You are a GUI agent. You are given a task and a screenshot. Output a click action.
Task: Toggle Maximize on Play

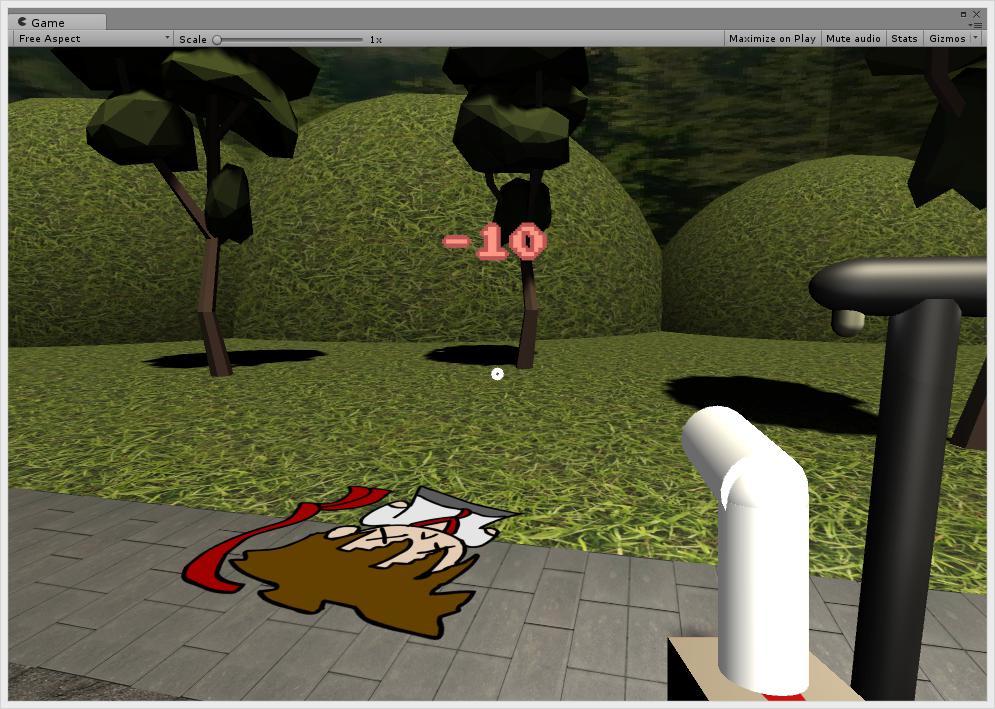pyautogui.click(x=771, y=39)
